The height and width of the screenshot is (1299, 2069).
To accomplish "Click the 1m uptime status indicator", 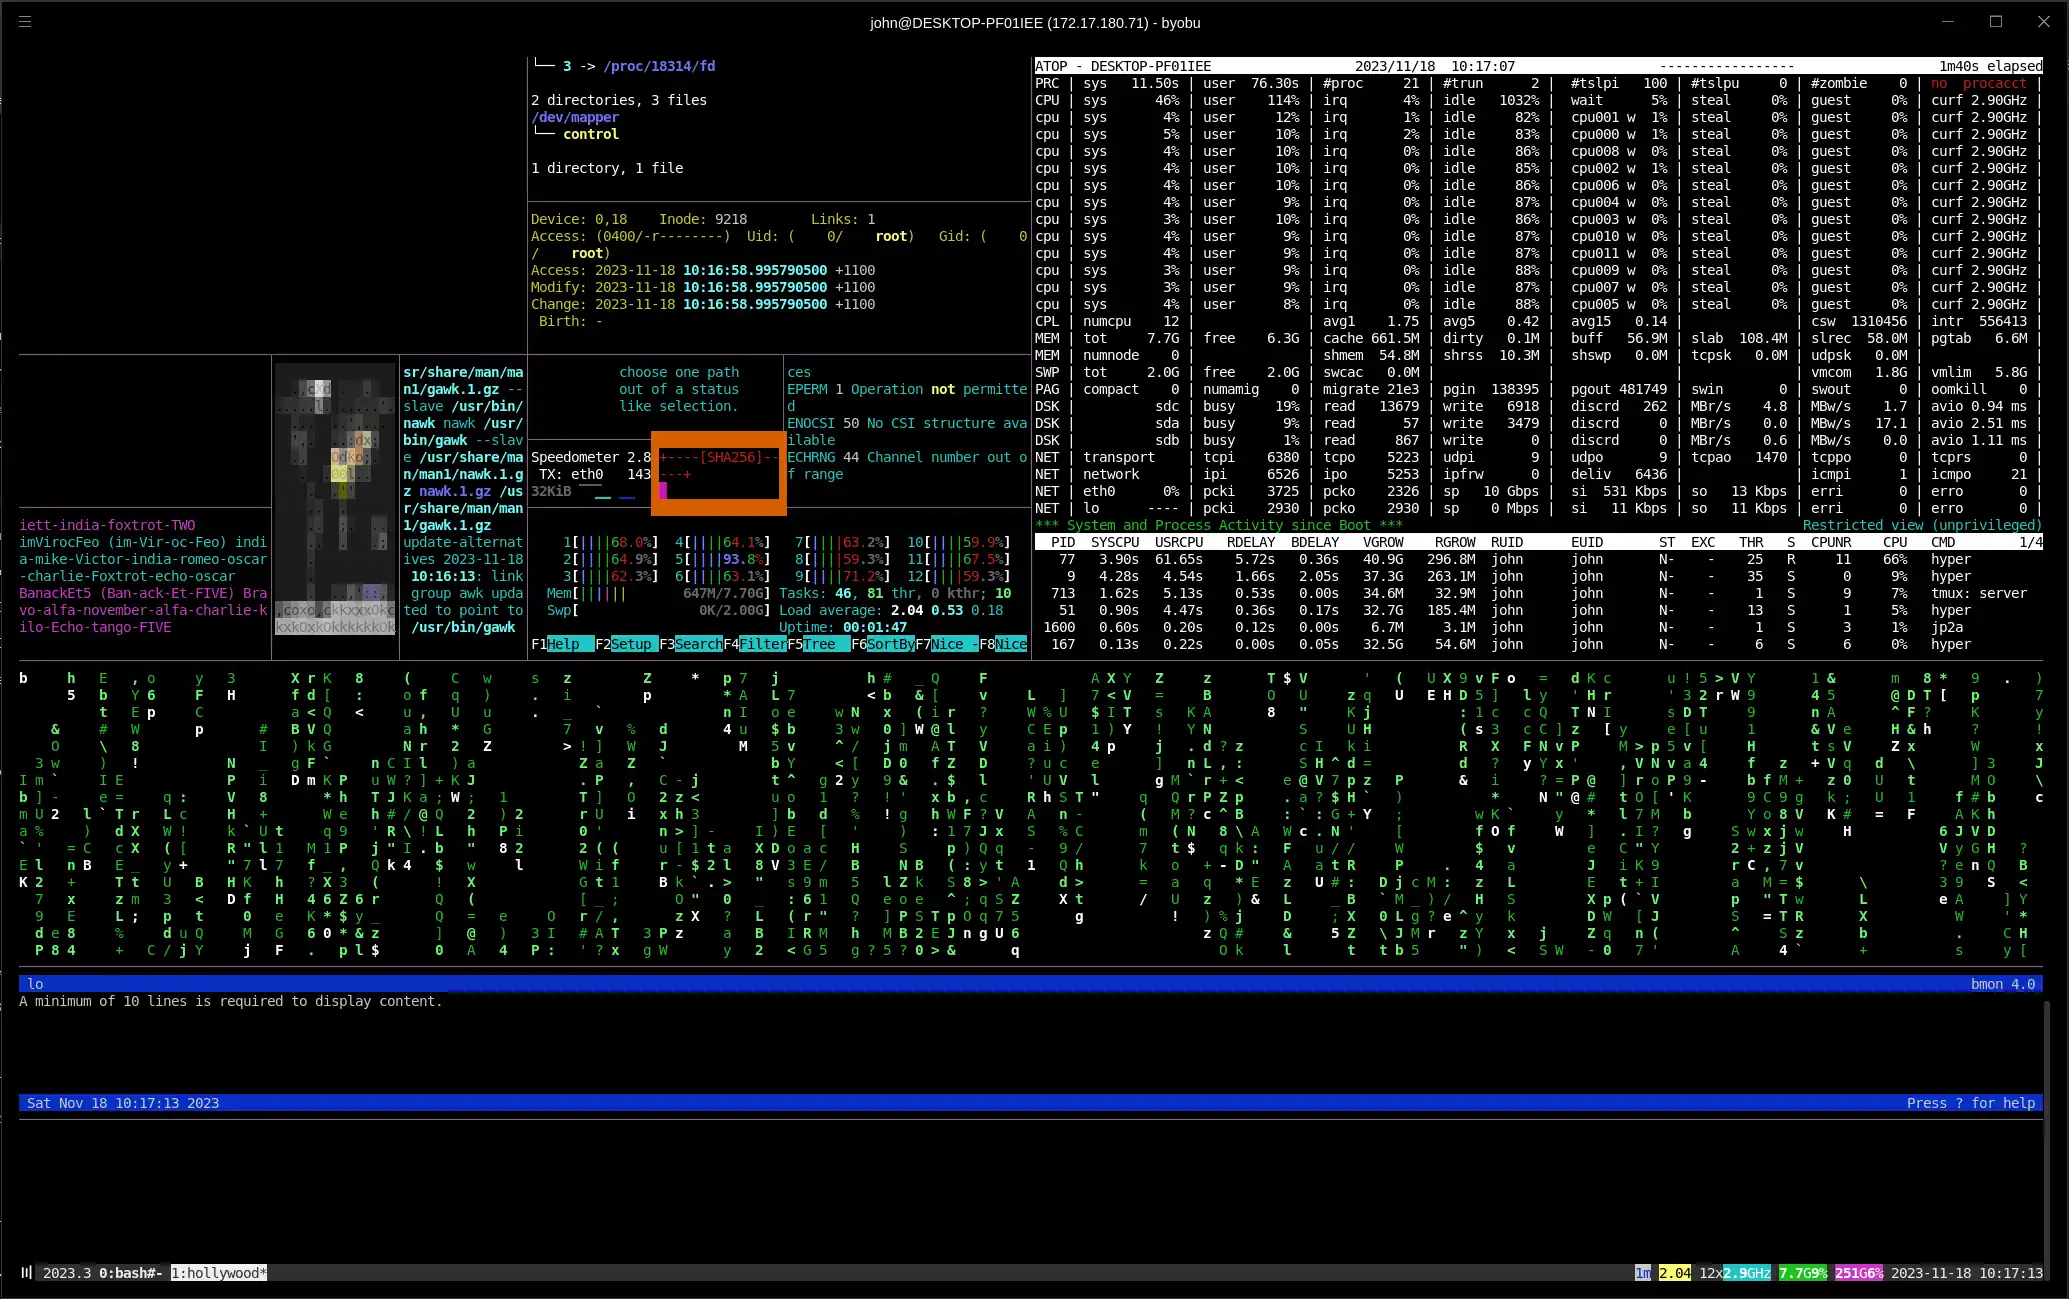I will [1643, 1273].
